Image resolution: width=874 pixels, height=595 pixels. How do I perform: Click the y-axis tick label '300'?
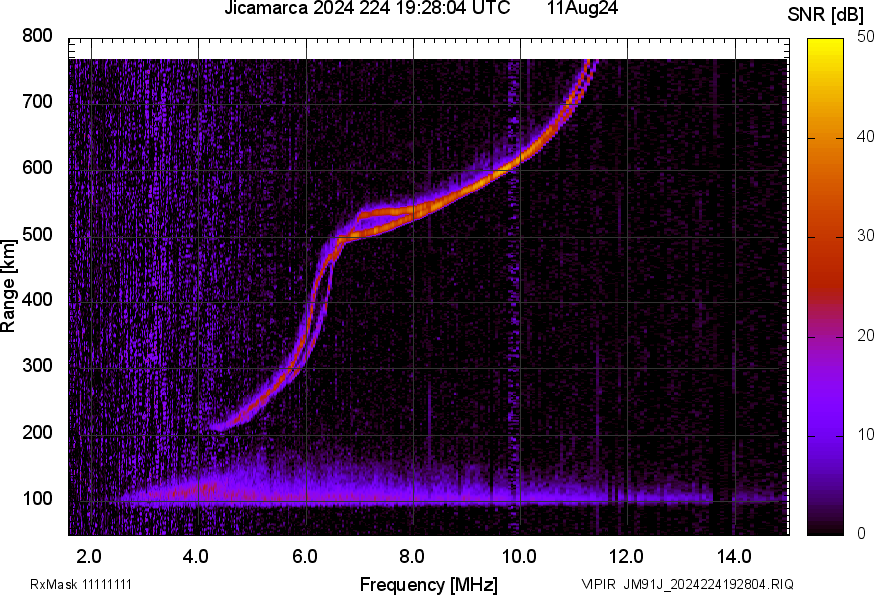pos(37,366)
